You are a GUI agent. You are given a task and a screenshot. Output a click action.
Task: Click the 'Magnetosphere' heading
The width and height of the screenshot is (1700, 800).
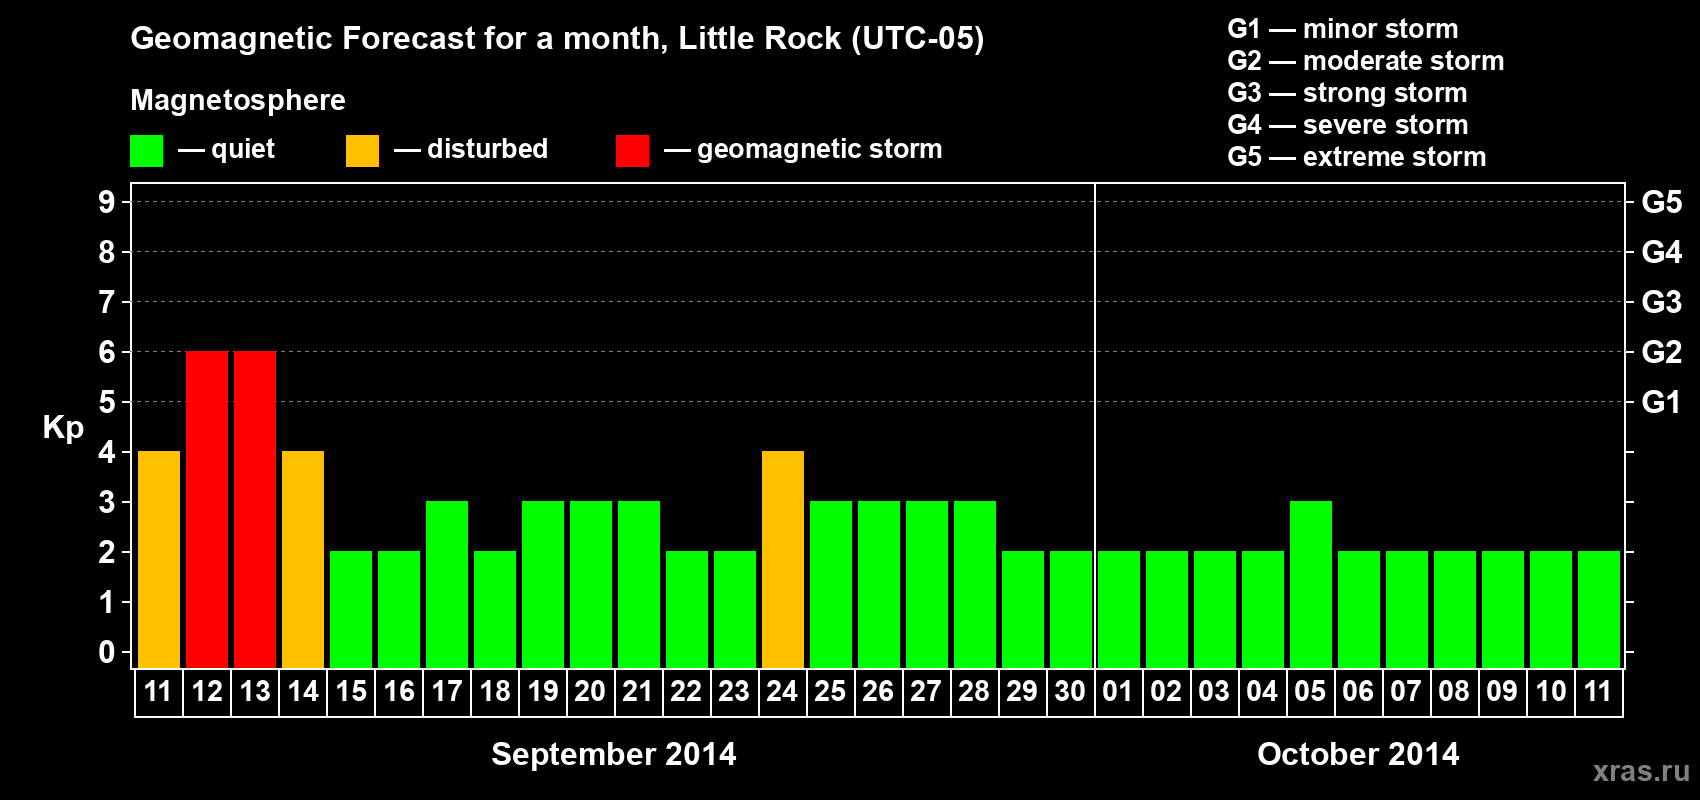pyautogui.click(x=238, y=100)
